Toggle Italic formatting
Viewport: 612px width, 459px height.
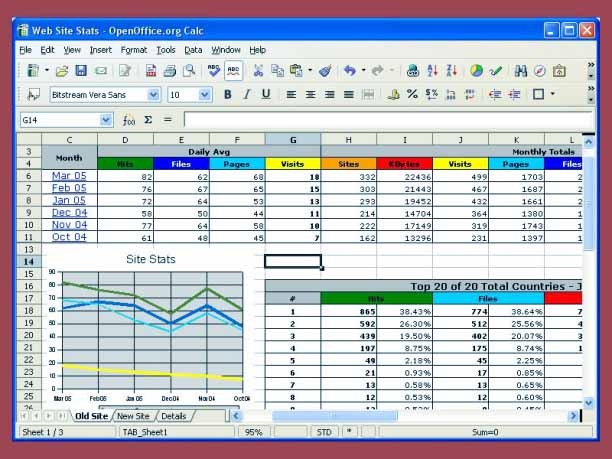(x=247, y=95)
